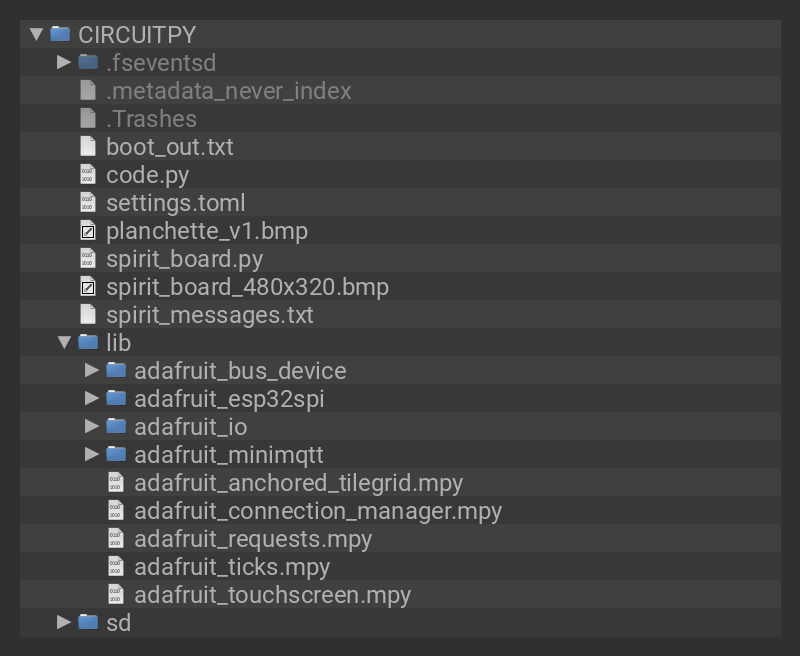
Task: Click the spirit_board_480x320.bmp image icon
Action: tap(88, 287)
